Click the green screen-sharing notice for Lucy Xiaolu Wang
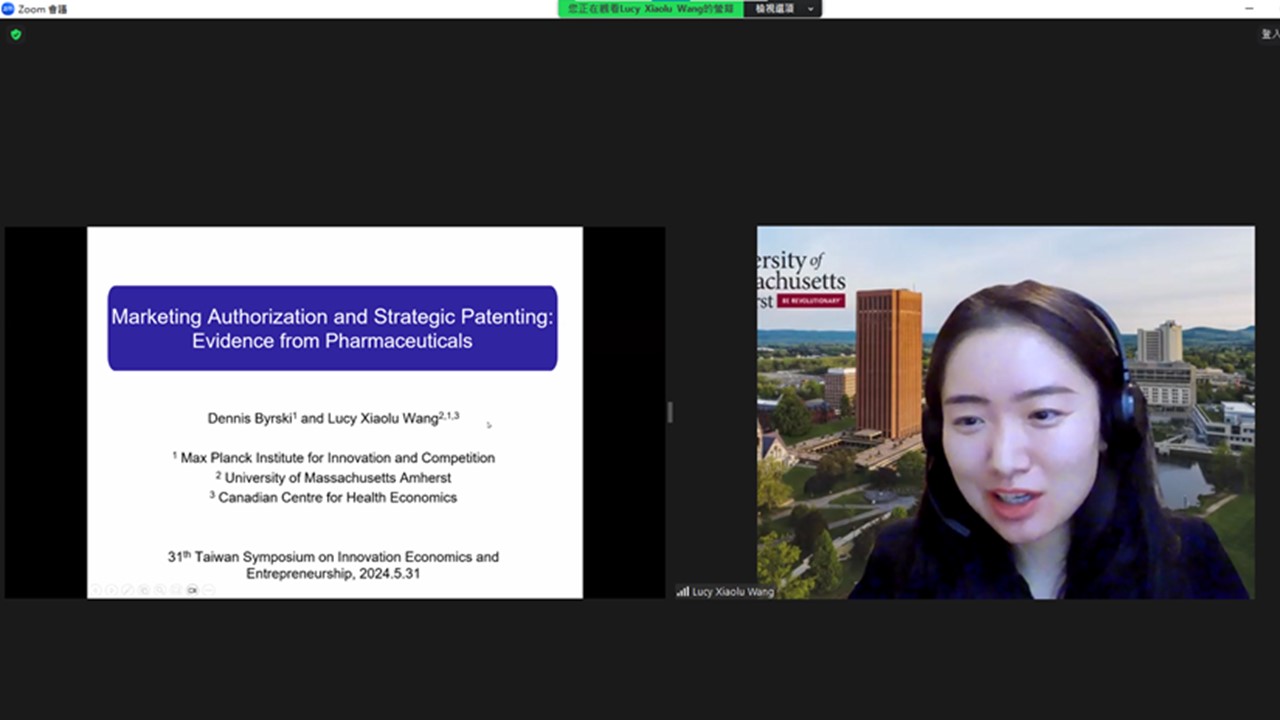The height and width of the screenshot is (720, 1280). [651, 8]
